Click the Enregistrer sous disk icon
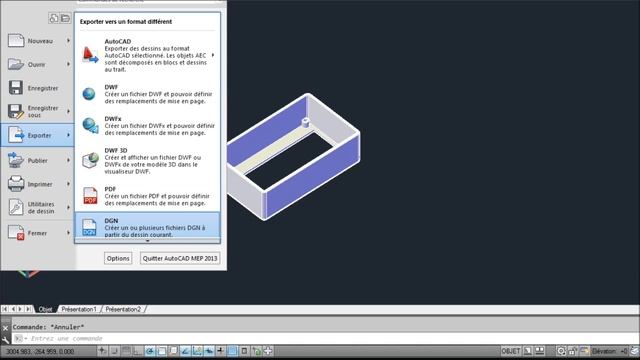 pos(16,111)
